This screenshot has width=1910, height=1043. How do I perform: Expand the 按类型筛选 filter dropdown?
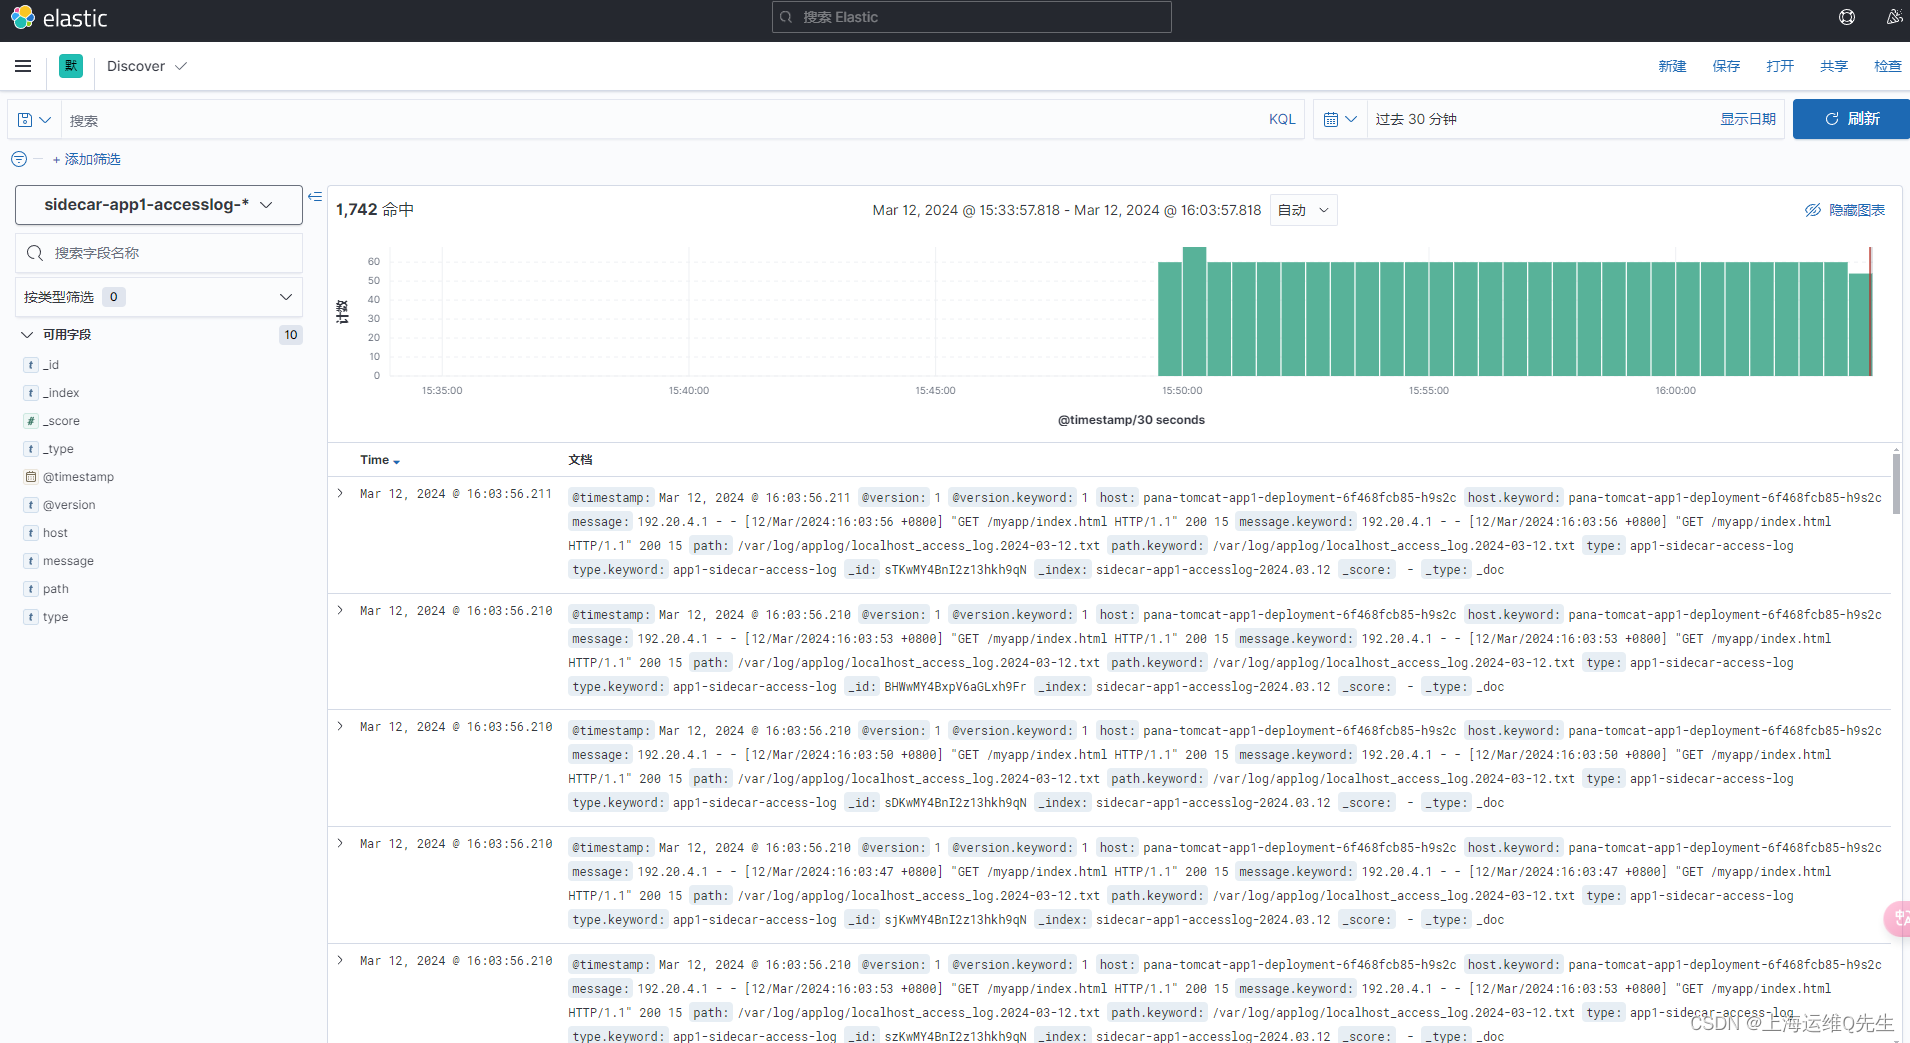click(x=159, y=297)
